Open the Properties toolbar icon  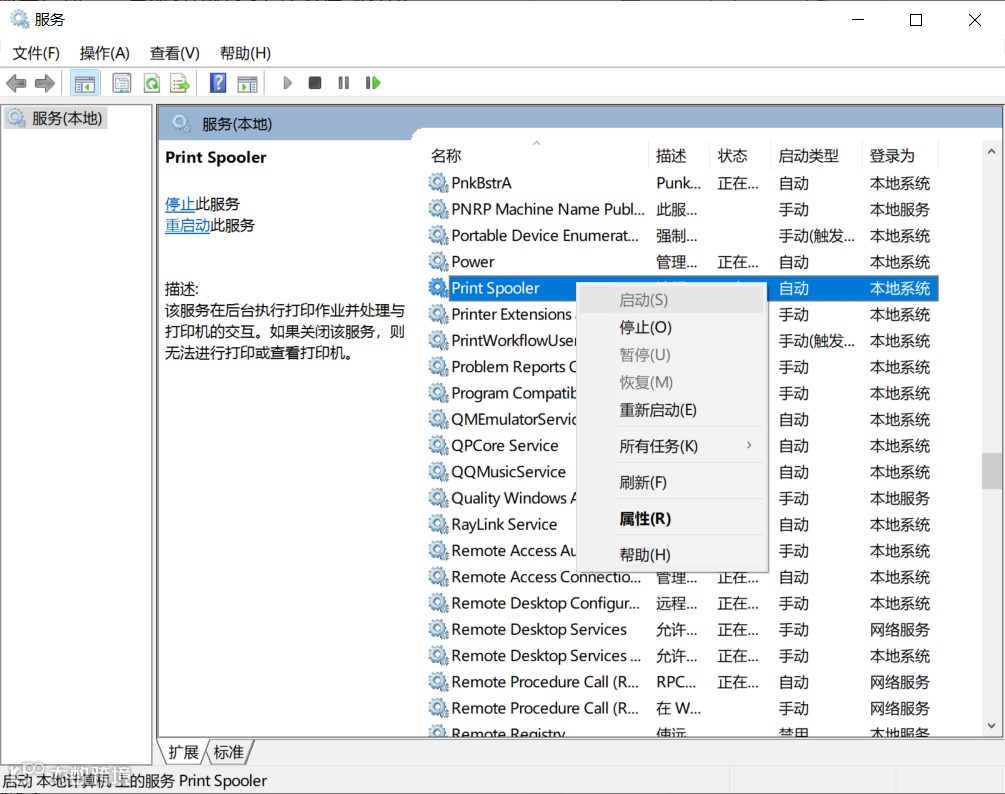pos(122,83)
